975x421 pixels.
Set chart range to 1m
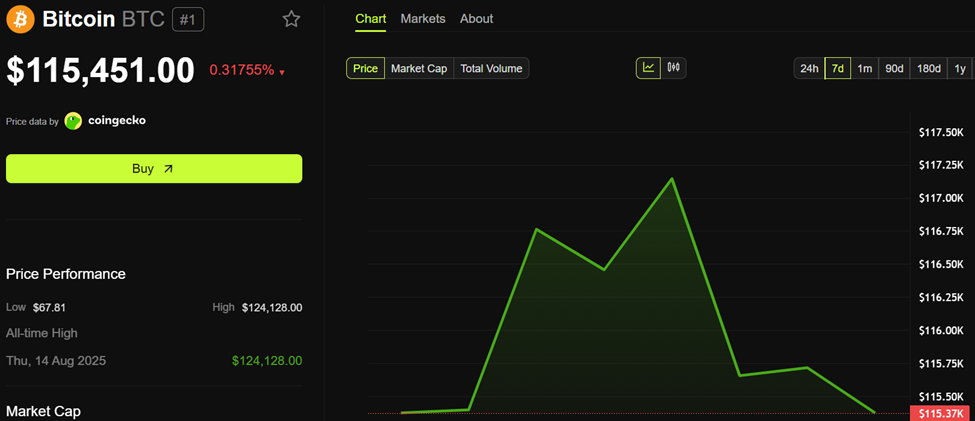(864, 68)
